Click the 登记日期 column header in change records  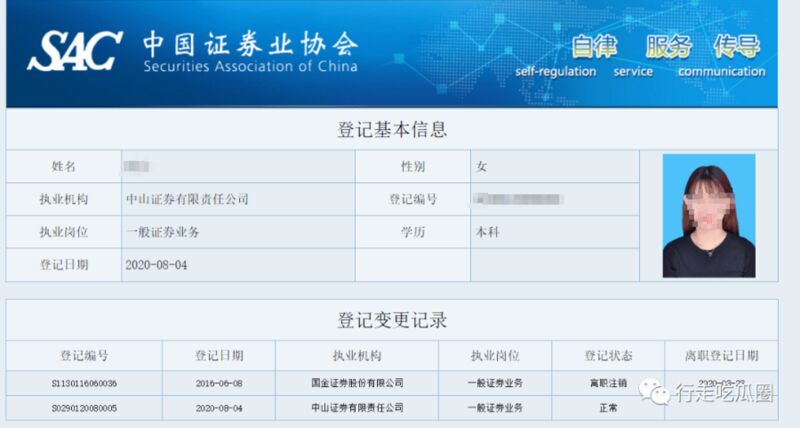219,356
